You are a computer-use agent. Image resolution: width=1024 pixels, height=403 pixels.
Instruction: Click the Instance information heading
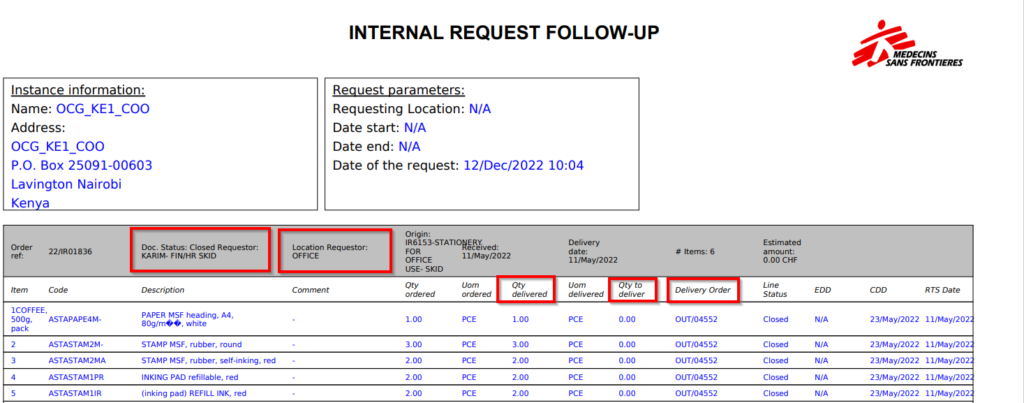[78, 90]
